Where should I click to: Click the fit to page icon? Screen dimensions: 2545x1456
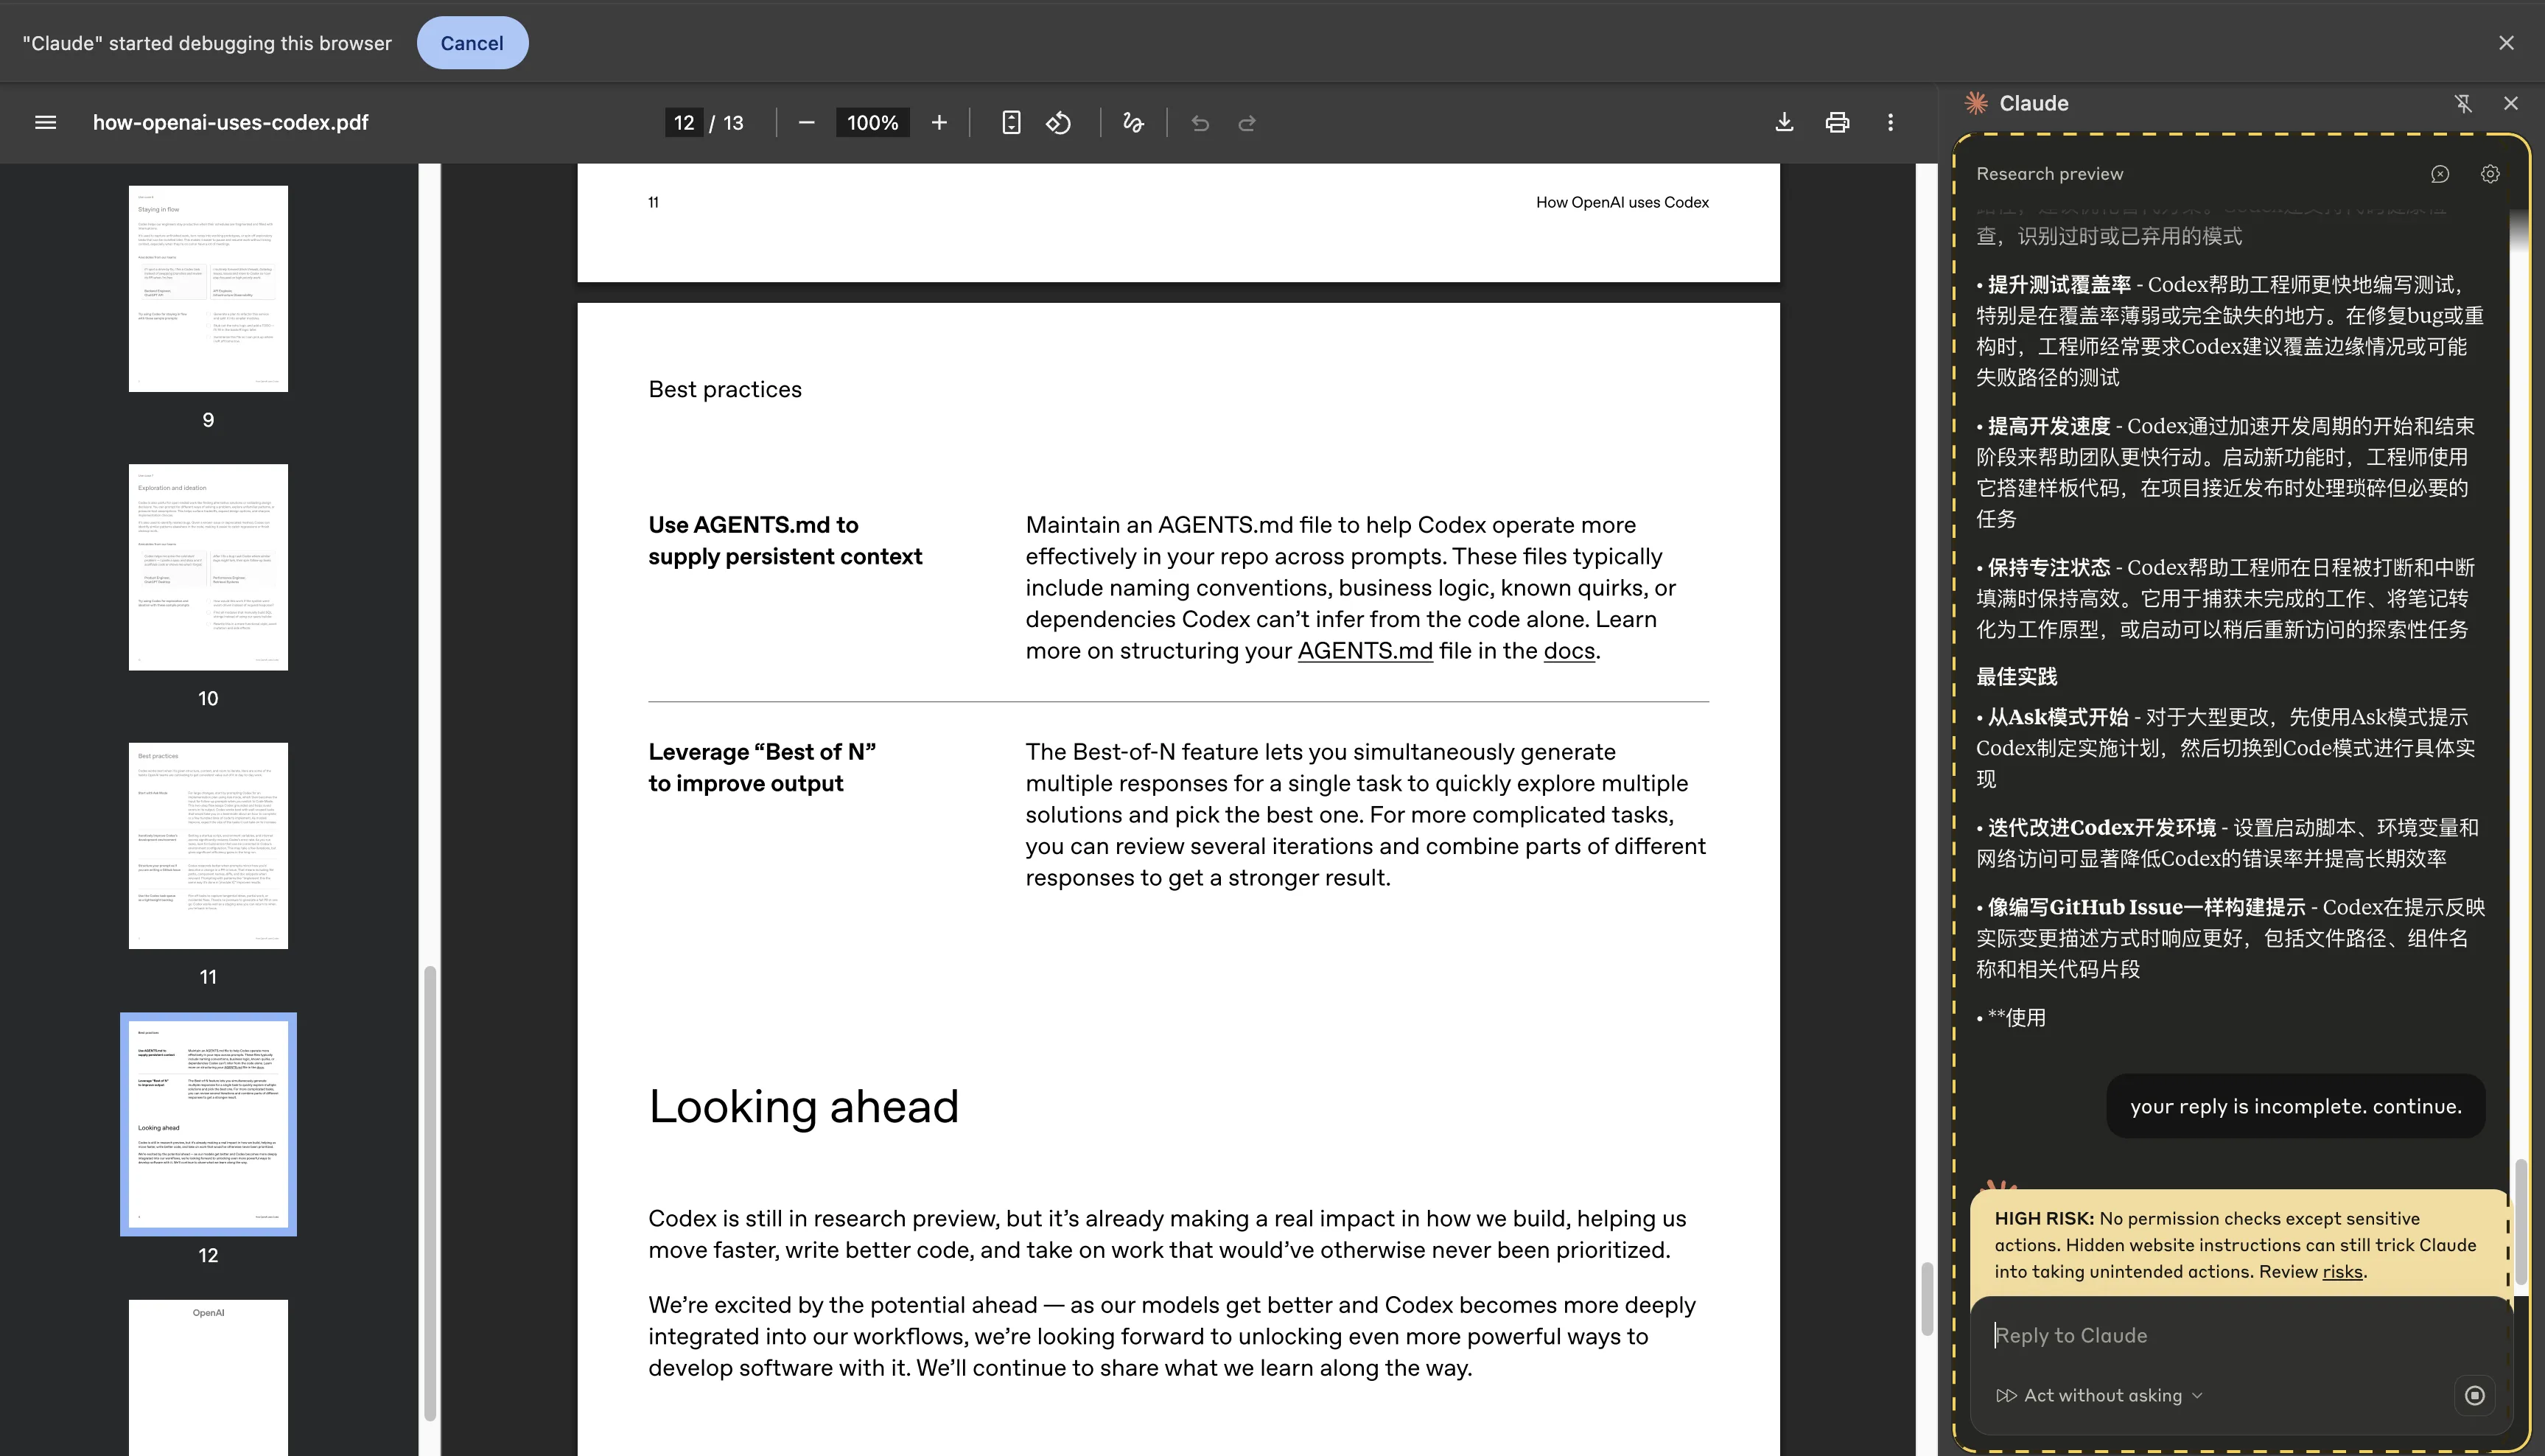coord(1011,122)
